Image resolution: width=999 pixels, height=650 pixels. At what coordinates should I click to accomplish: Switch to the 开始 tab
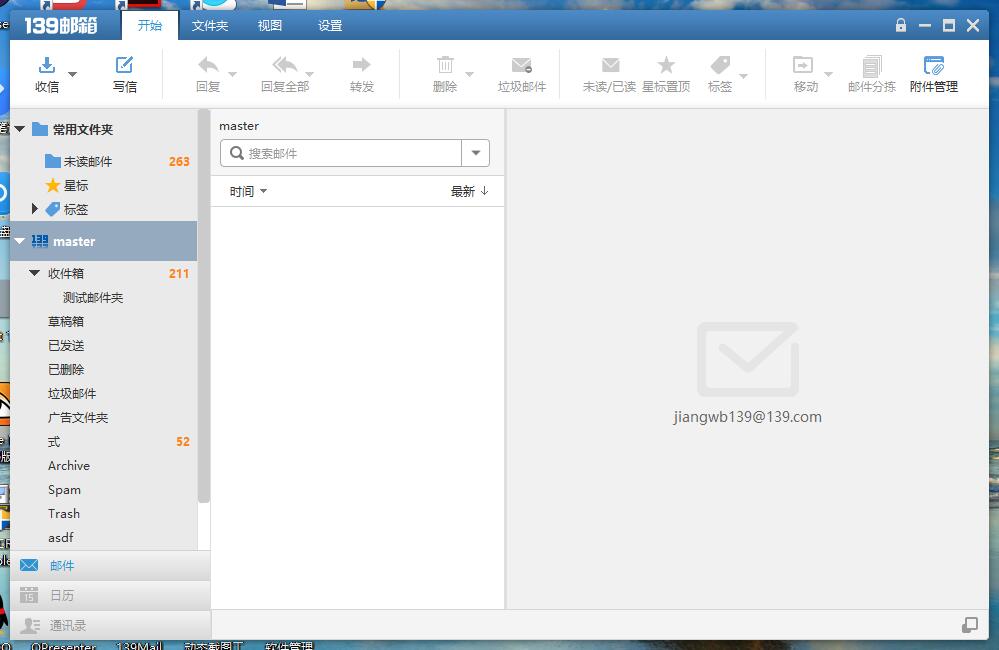point(150,25)
